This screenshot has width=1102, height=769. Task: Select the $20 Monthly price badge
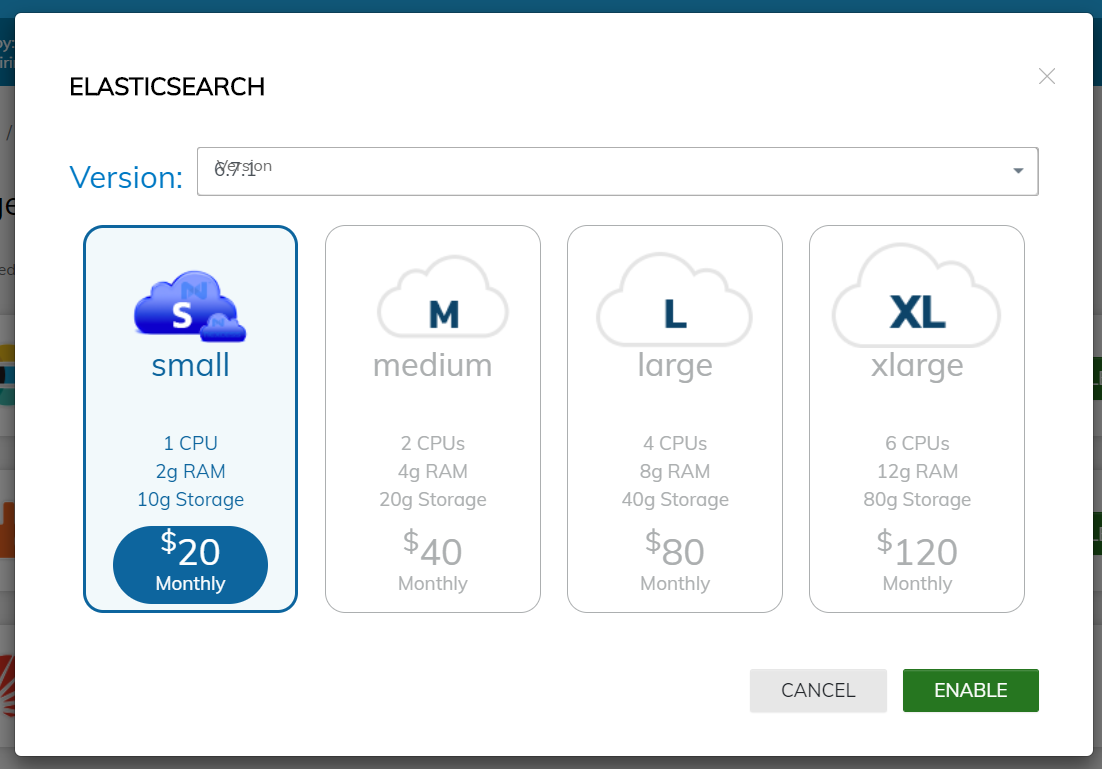coord(190,565)
